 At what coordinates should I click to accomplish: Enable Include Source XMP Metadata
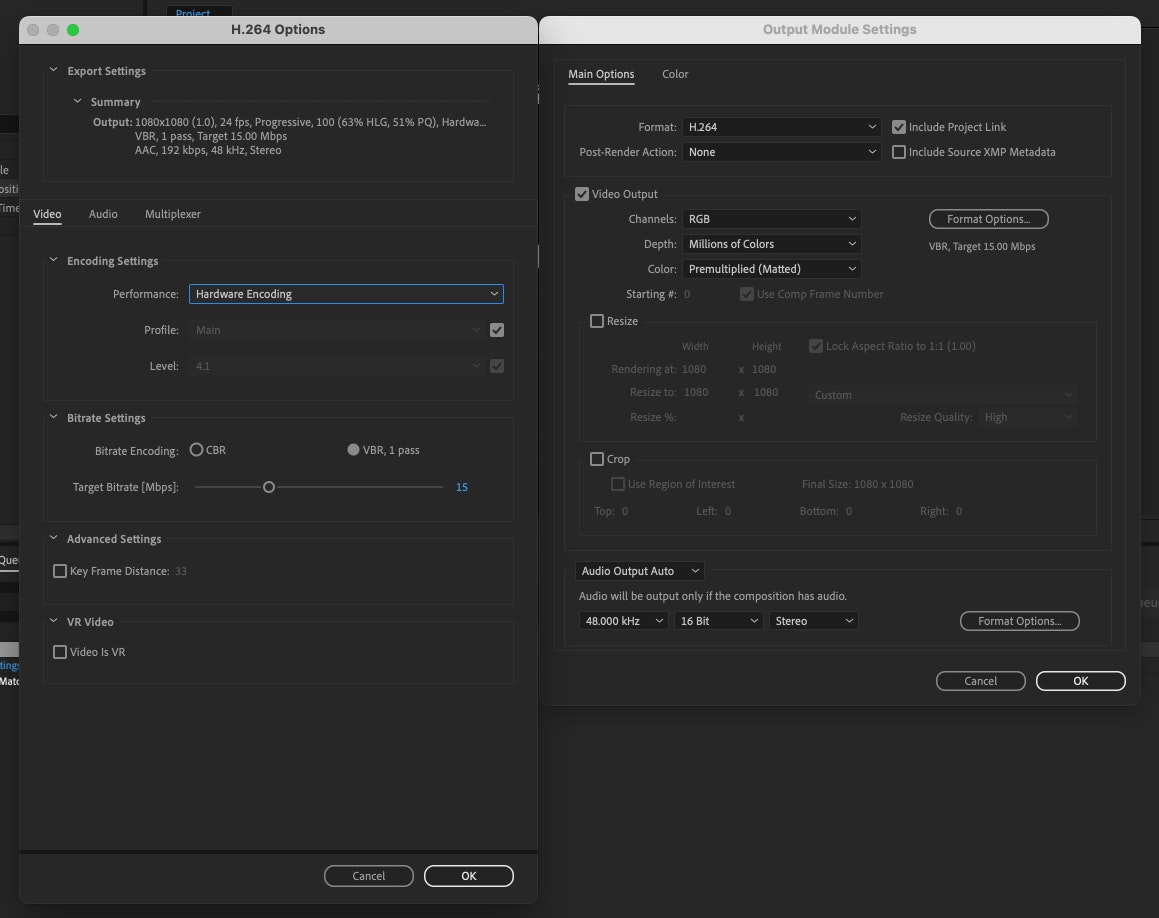coord(899,152)
